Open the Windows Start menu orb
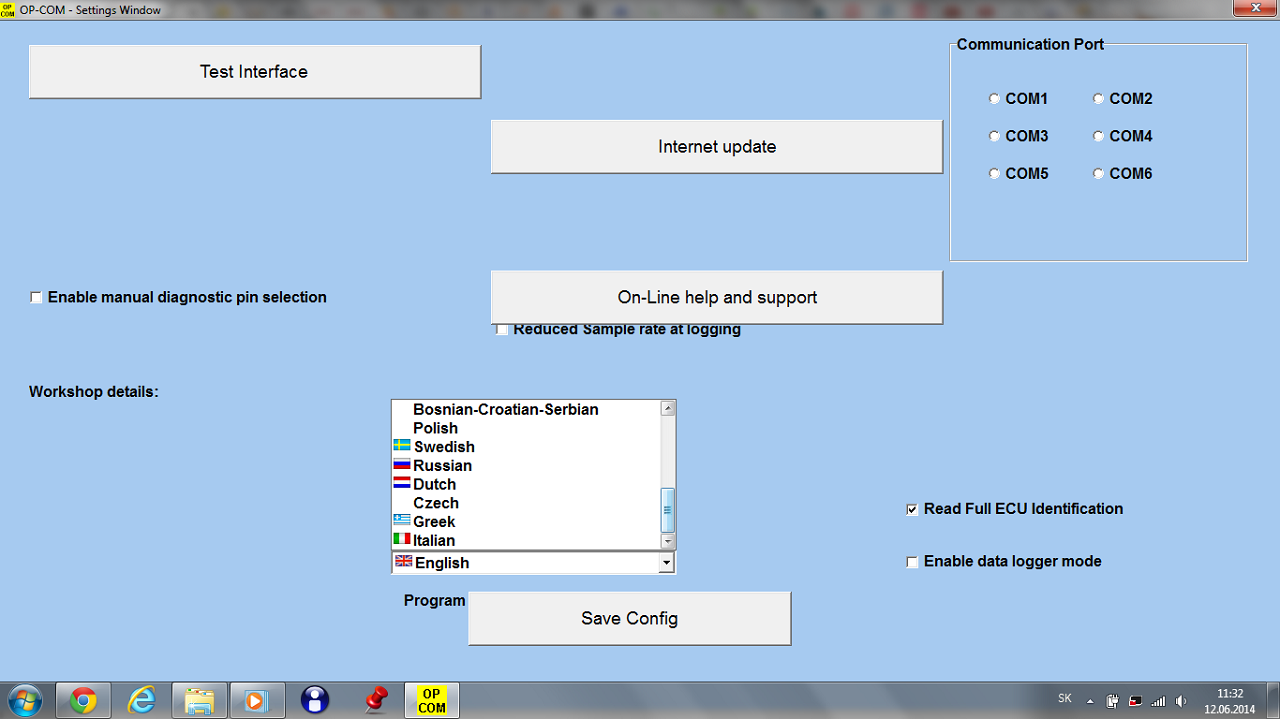This screenshot has height=719, width=1280. click(x=24, y=699)
